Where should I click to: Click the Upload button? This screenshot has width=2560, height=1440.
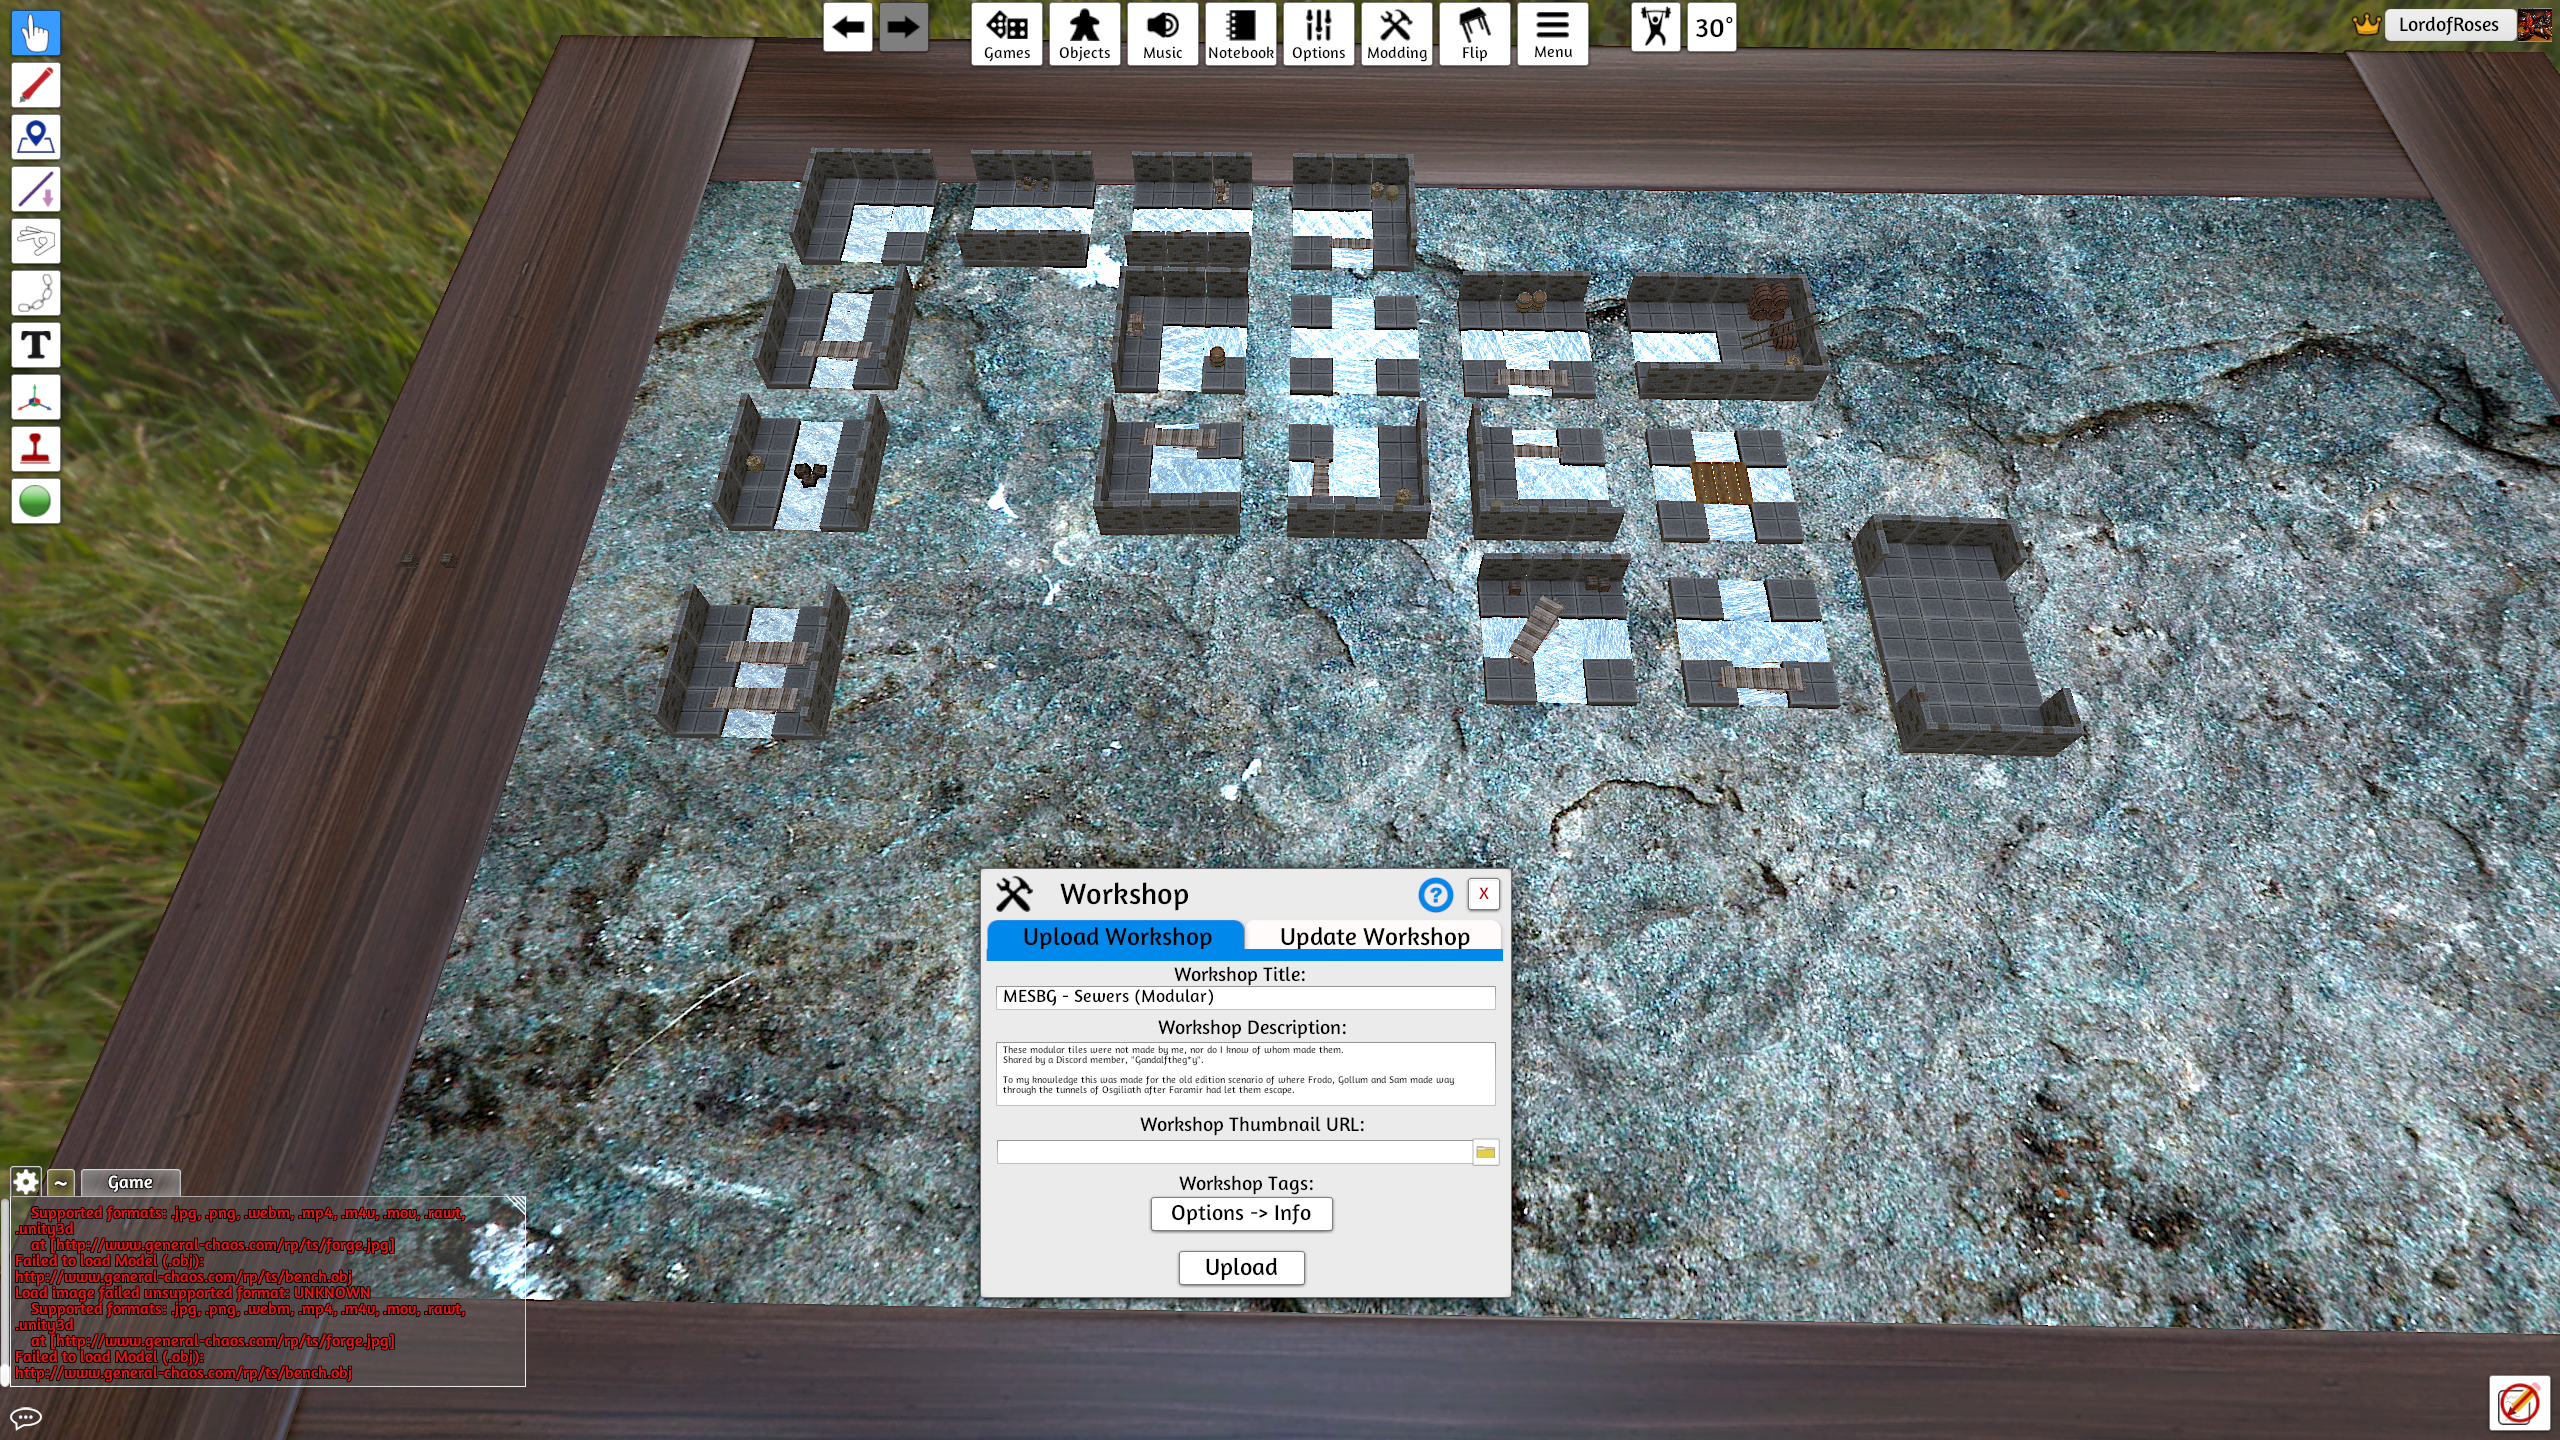coord(1241,1268)
